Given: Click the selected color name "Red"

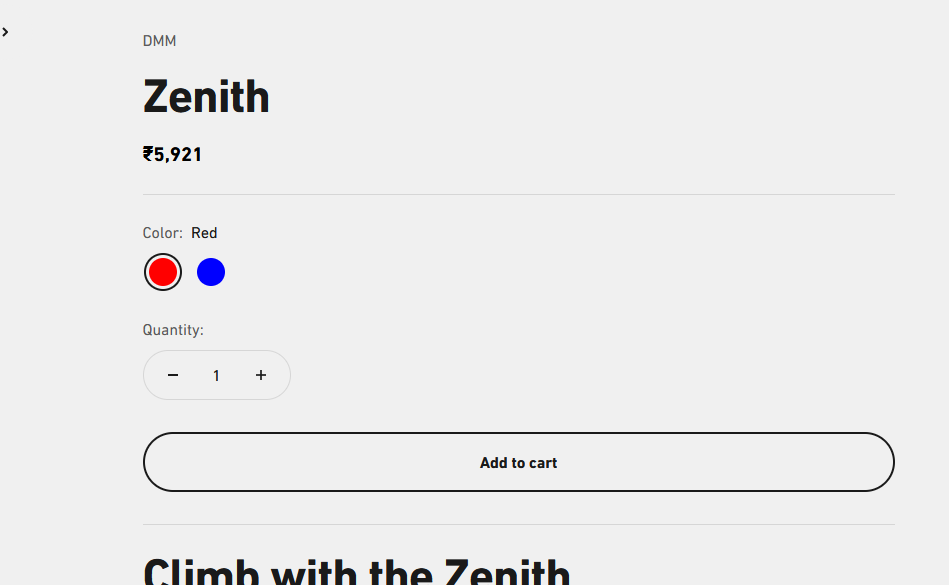Looking at the screenshot, I should tap(204, 233).
